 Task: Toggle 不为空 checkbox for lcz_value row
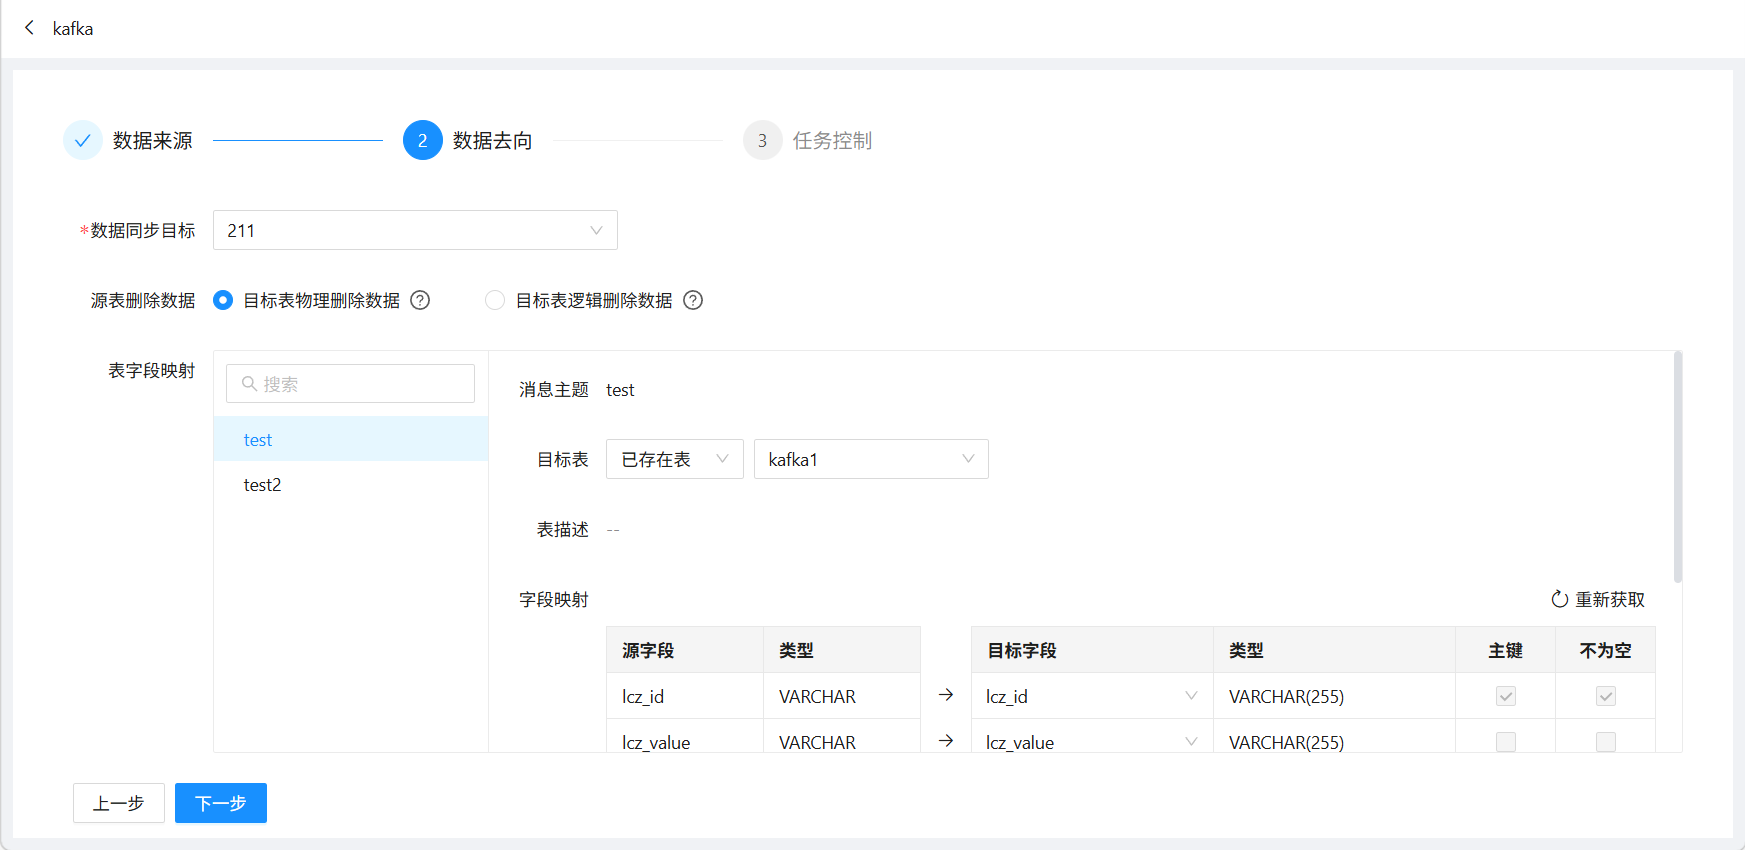tap(1605, 742)
